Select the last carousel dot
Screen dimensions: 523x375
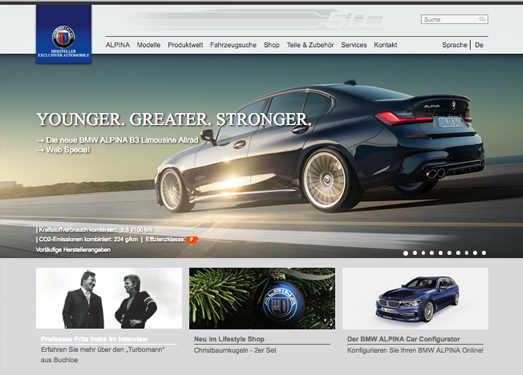pyautogui.click(x=484, y=253)
